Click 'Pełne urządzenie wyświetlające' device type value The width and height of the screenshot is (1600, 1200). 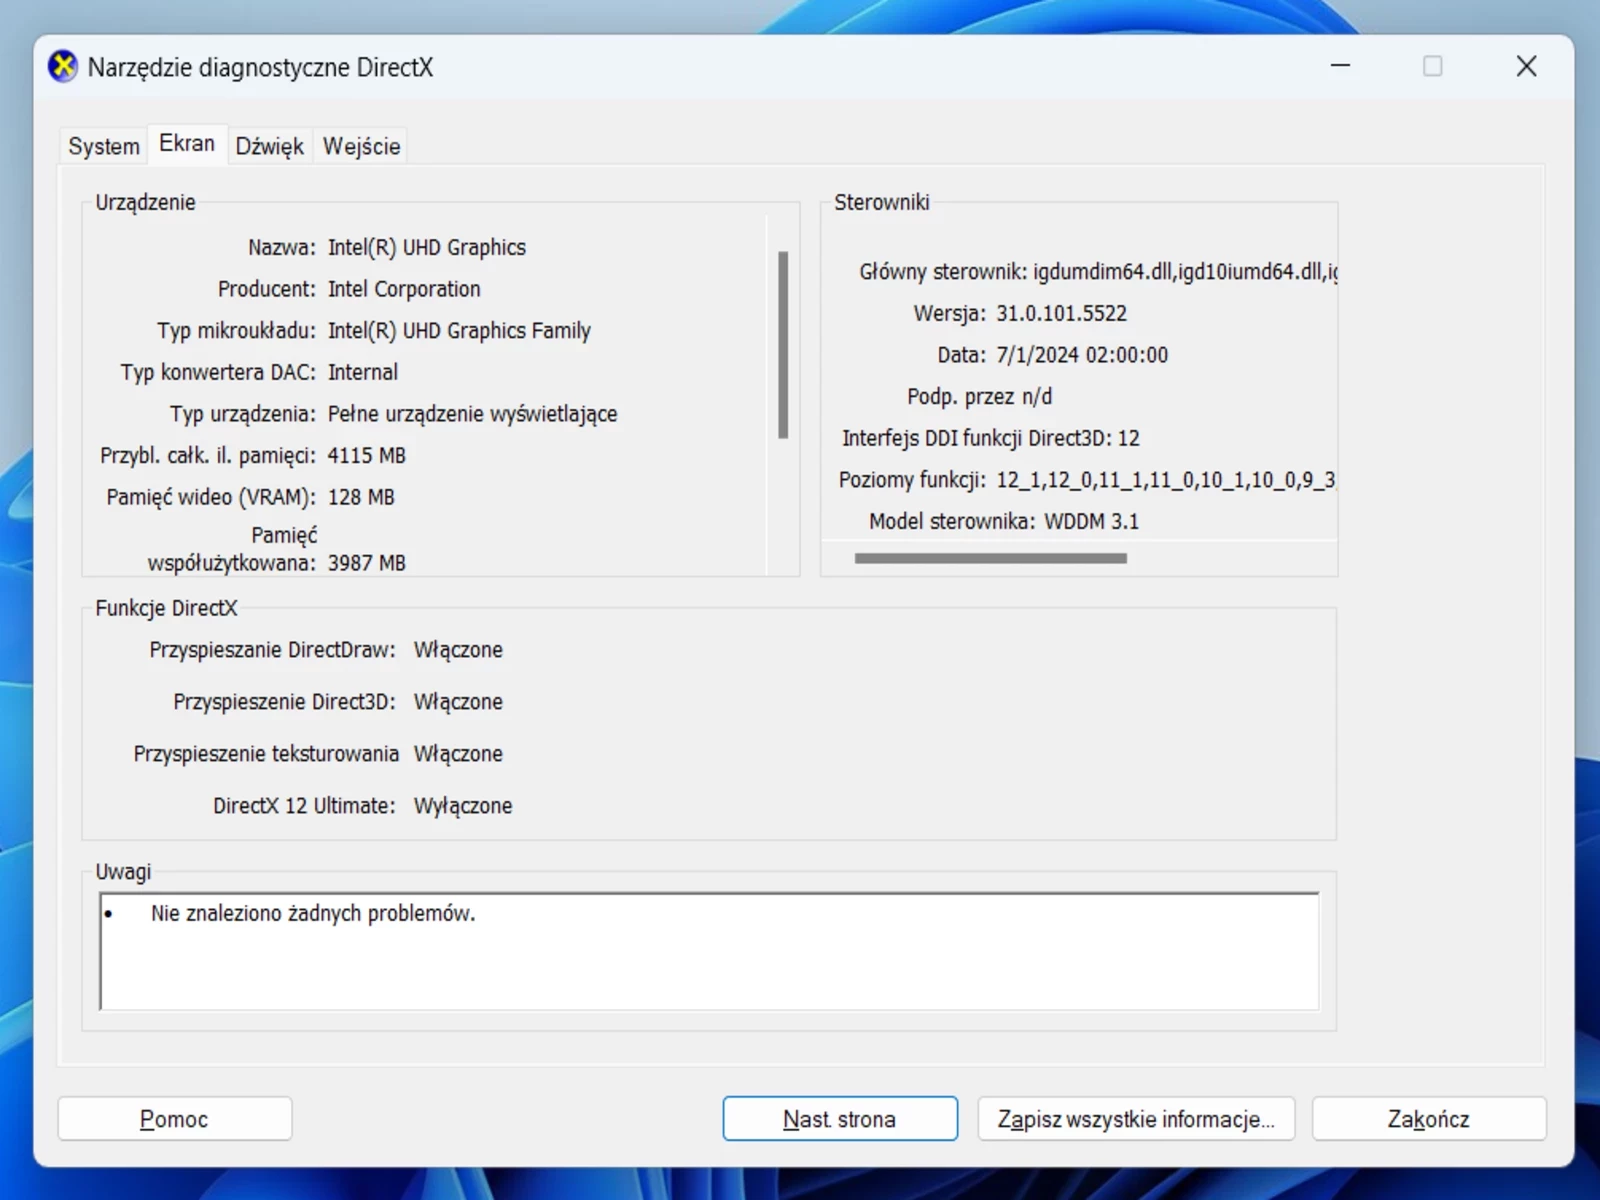point(473,414)
